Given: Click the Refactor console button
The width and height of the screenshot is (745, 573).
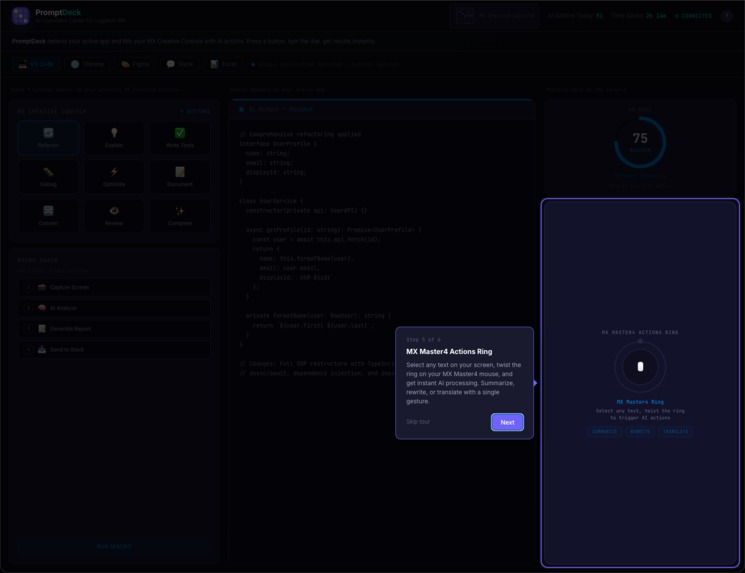Looking at the screenshot, I should click(48, 138).
